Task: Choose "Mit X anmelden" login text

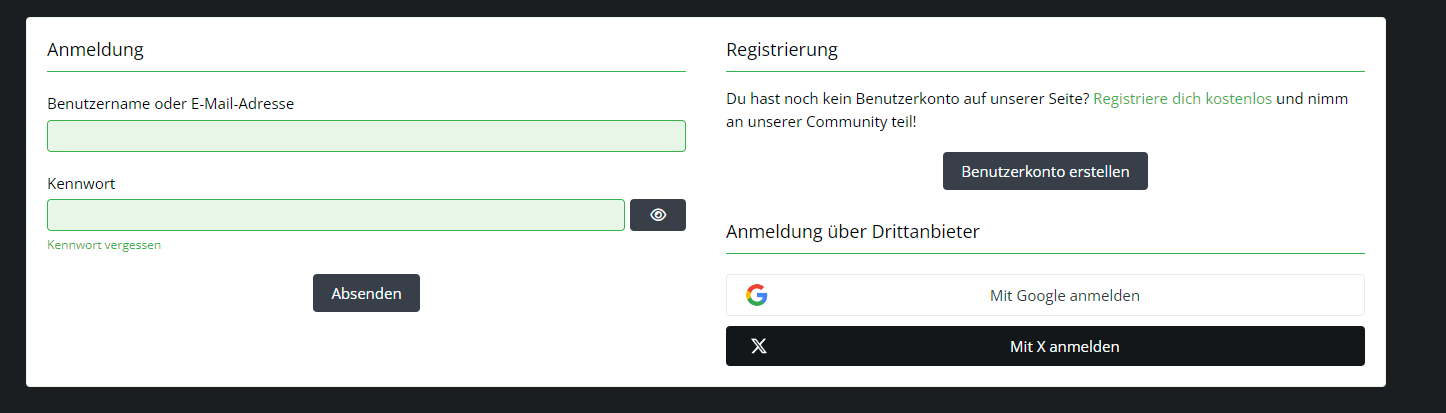Action: [x=1064, y=347]
